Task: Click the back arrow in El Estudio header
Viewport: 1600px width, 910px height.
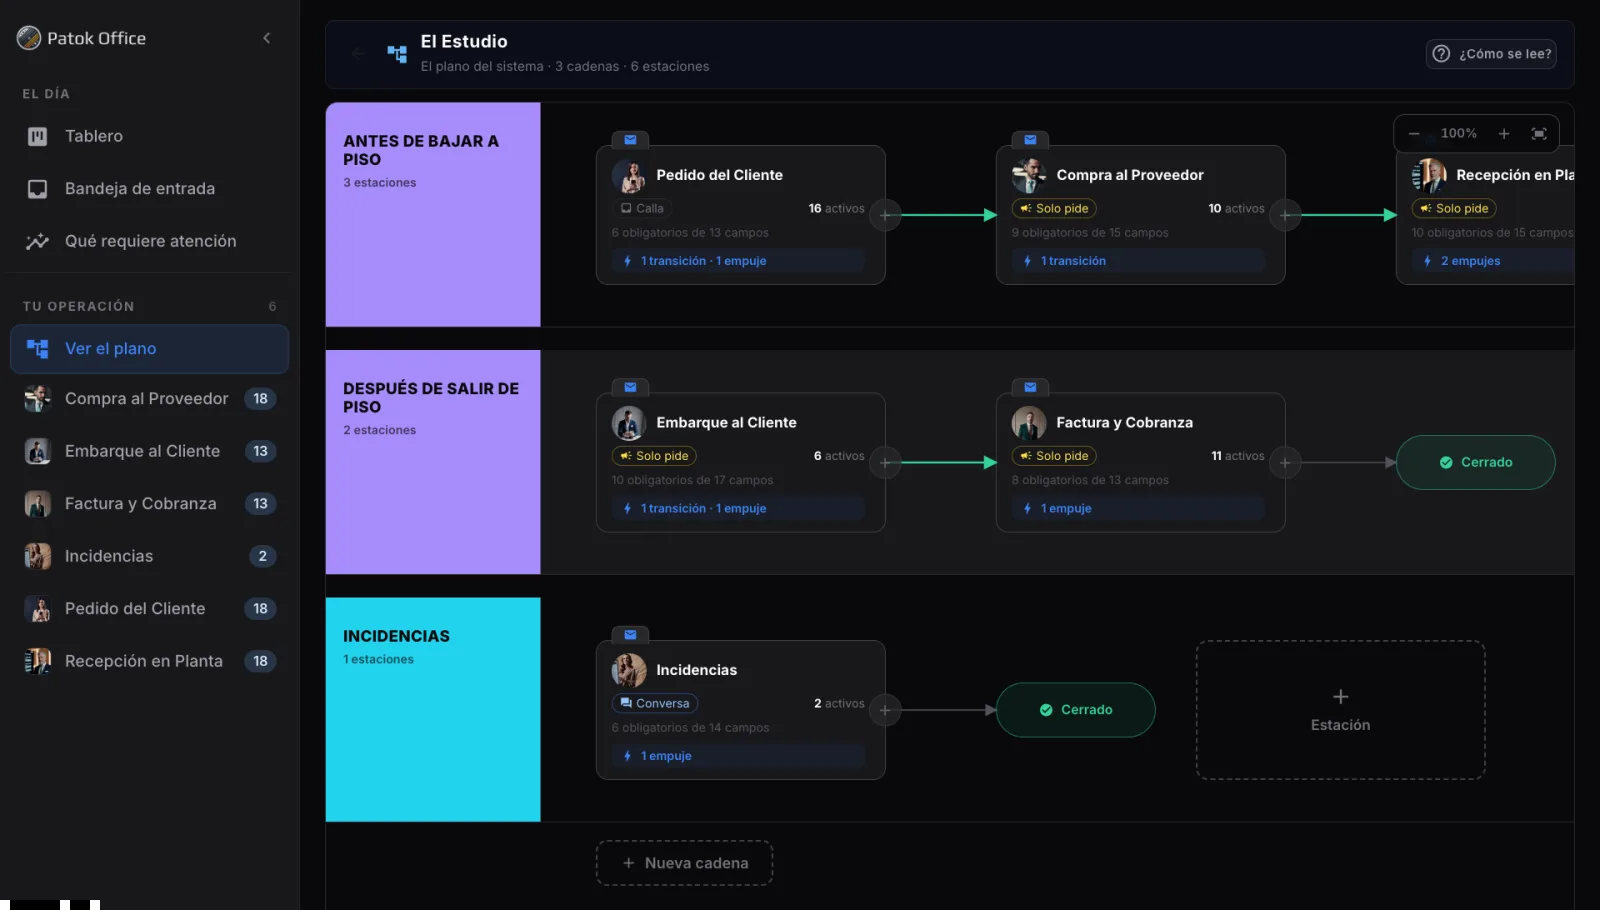Action: coord(358,54)
